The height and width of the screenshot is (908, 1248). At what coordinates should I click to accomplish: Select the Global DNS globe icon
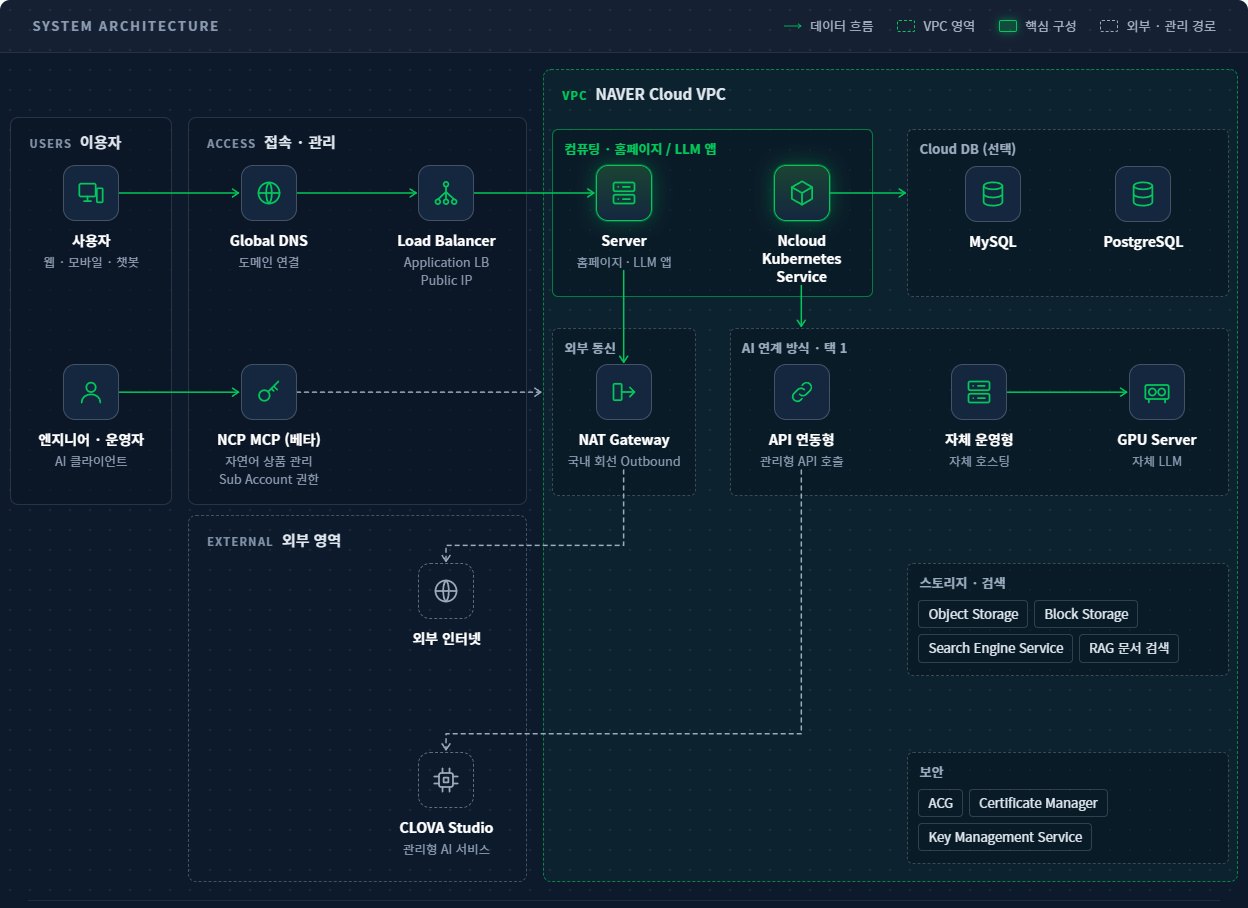(x=269, y=193)
